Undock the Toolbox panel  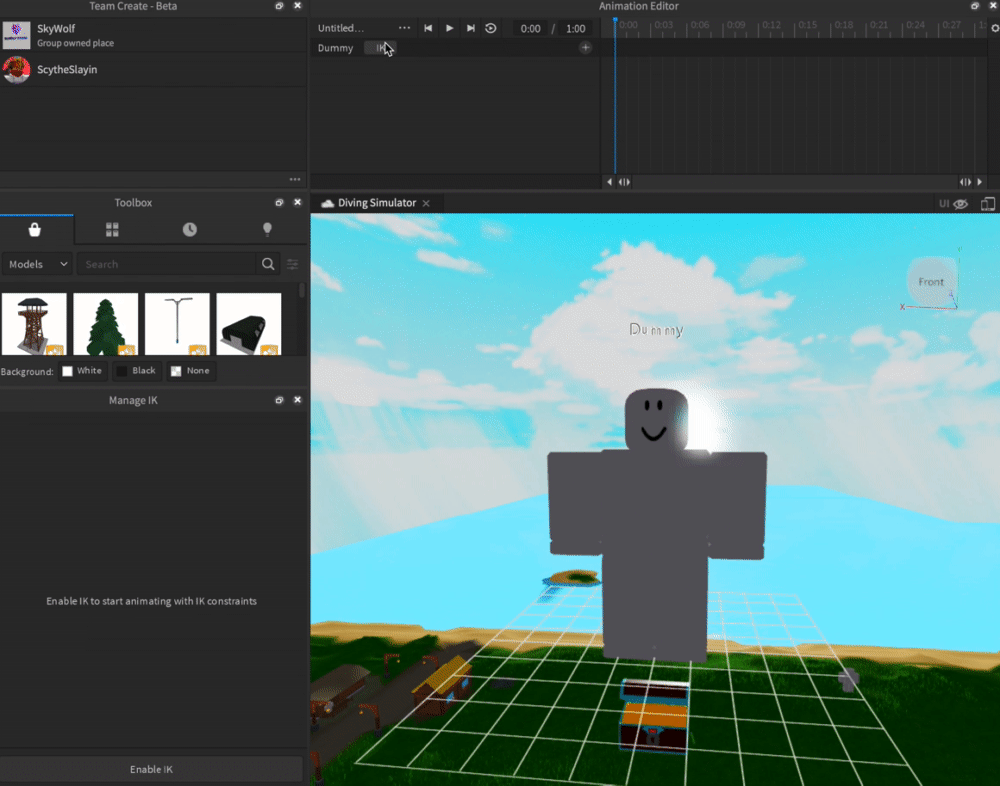coord(279,202)
